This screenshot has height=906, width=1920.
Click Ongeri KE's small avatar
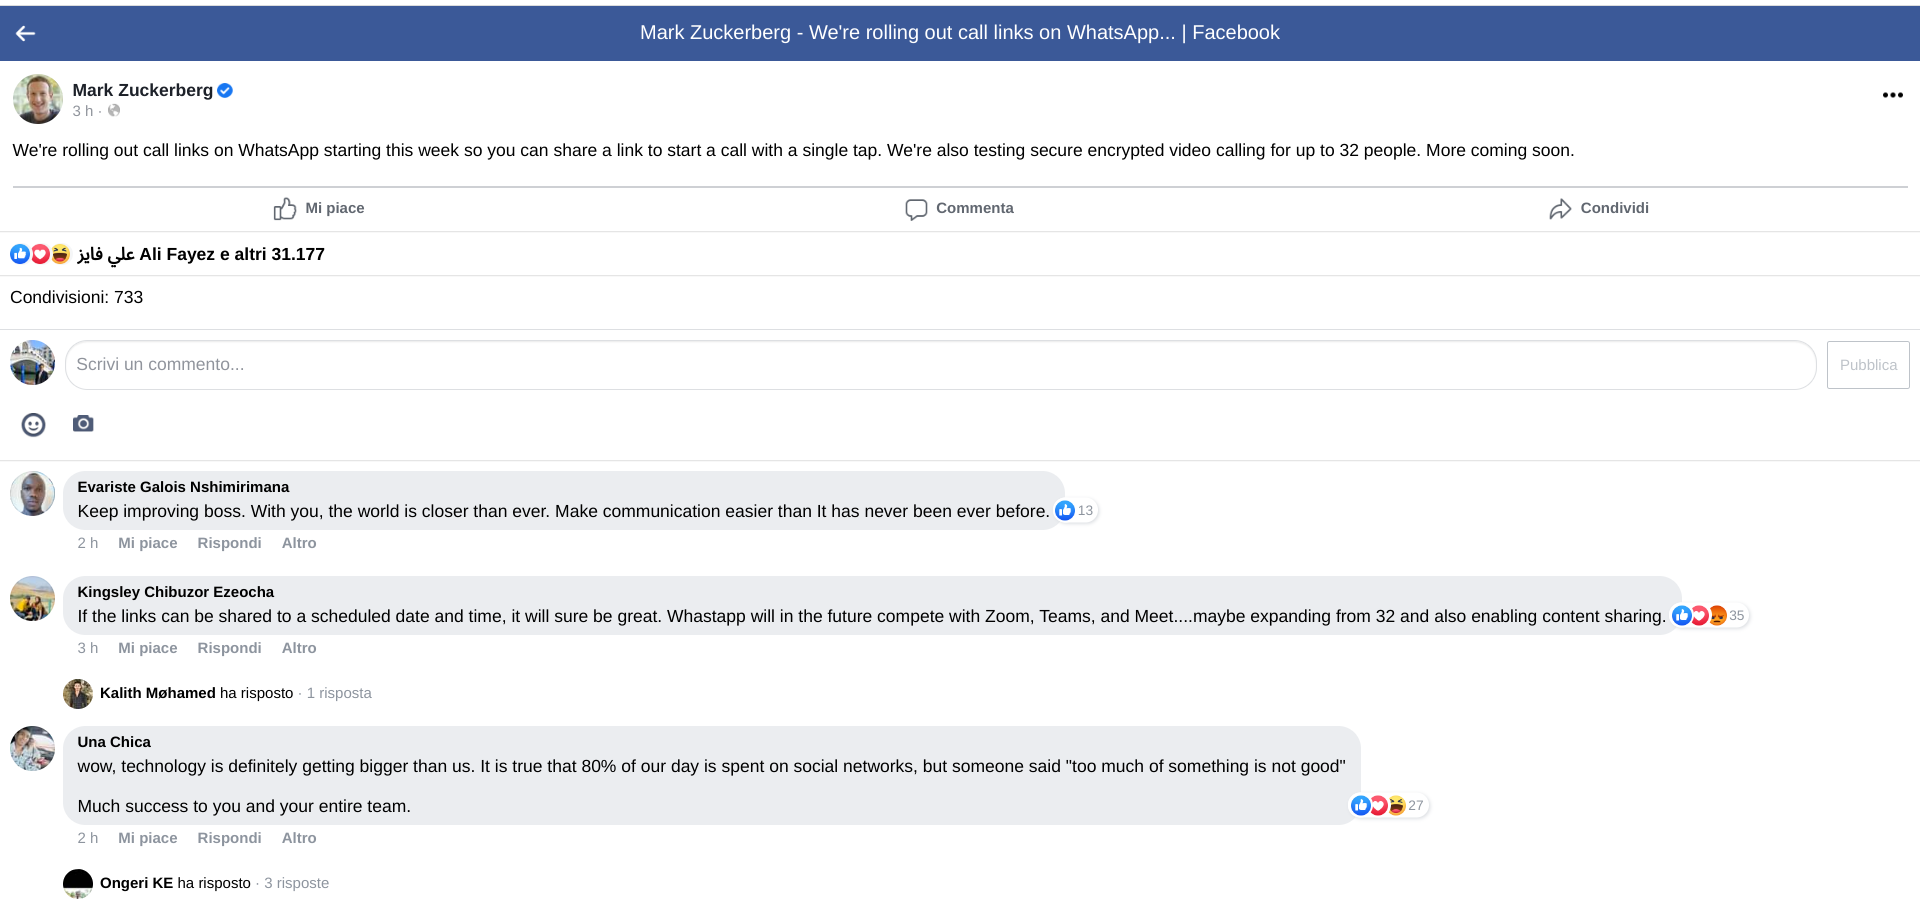click(78, 883)
